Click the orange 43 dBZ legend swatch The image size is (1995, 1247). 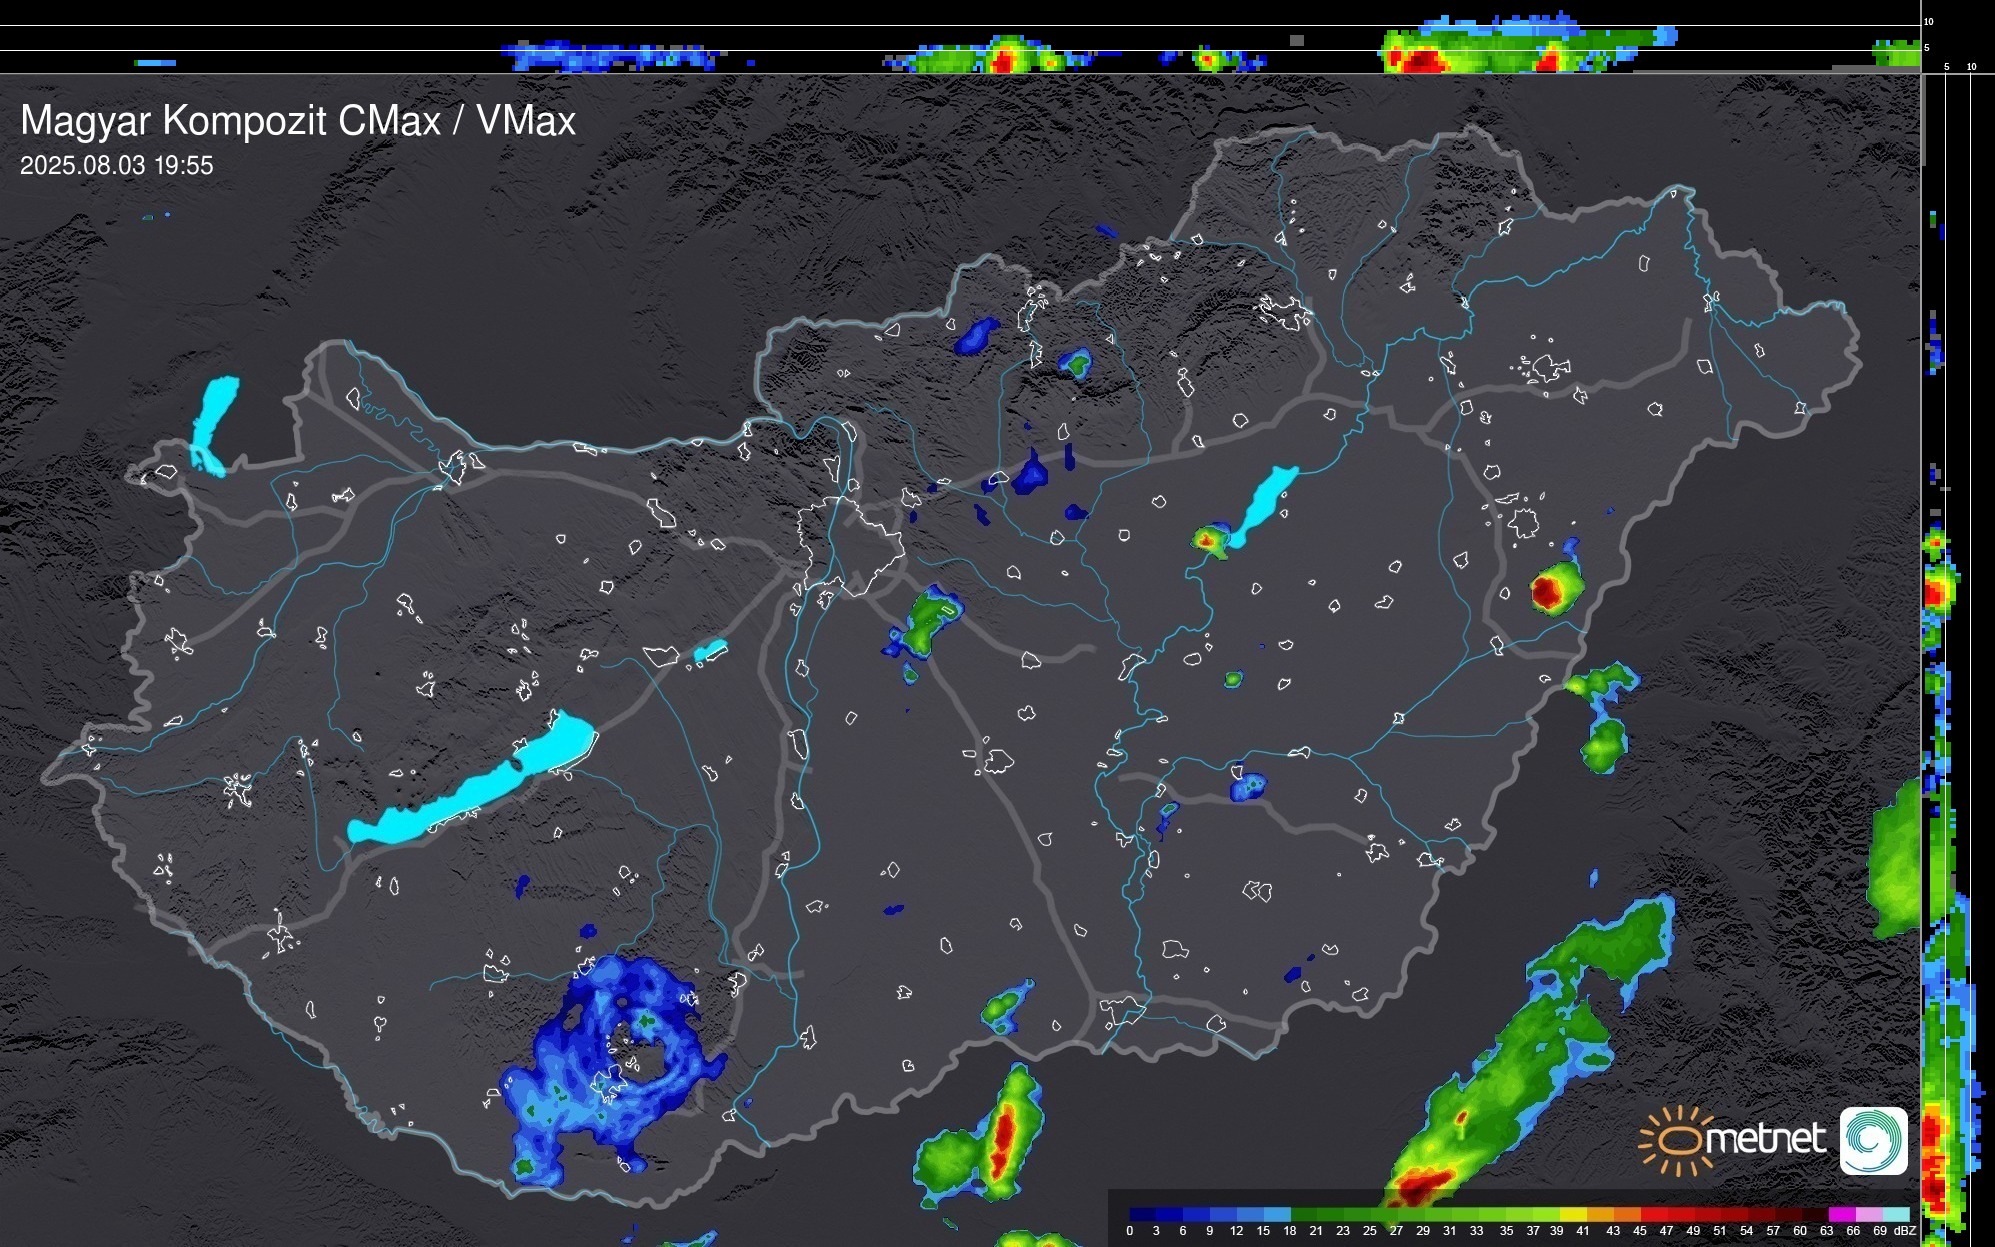[x=1627, y=1215]
